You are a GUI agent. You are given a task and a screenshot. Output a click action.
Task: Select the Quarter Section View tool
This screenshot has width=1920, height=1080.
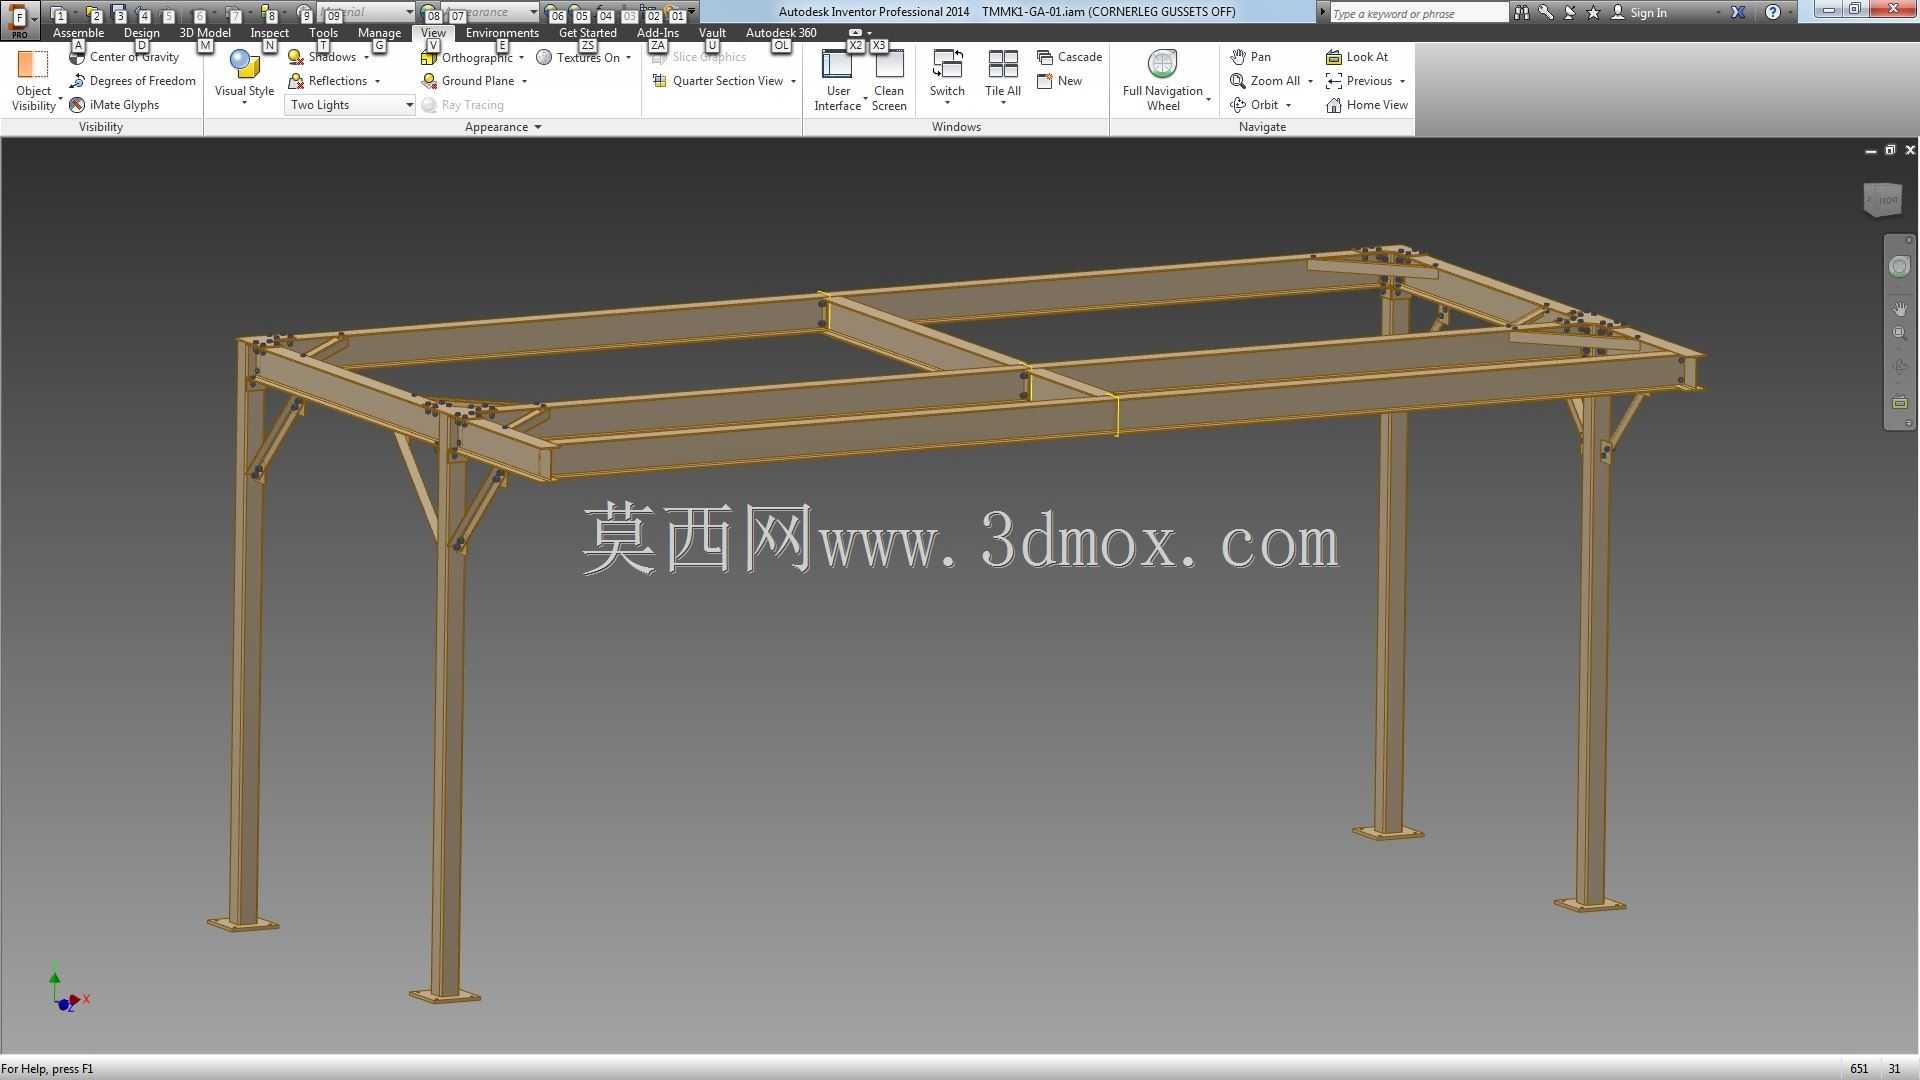point(717,81)
